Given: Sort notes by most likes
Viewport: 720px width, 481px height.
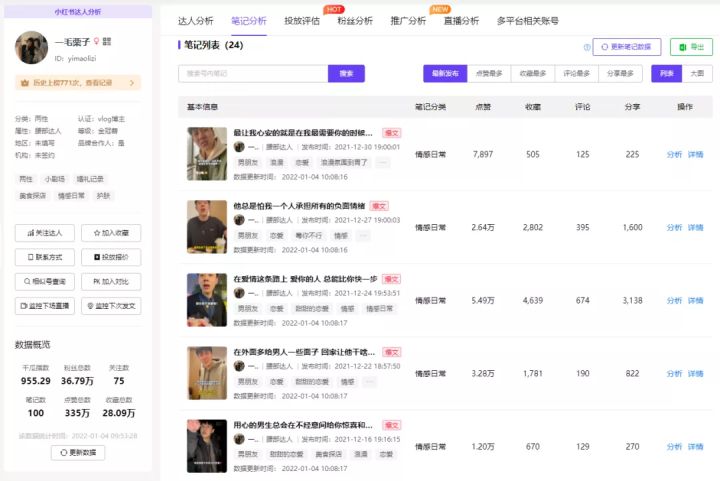Looking at the screenshot, I should coord(489,73).
